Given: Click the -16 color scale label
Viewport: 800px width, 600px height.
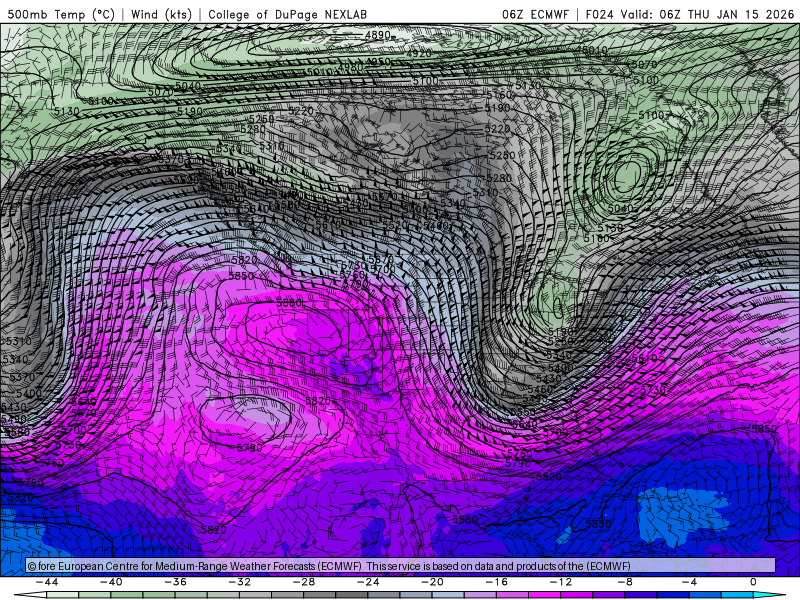Looking at the screenshot, I should 497,582.
